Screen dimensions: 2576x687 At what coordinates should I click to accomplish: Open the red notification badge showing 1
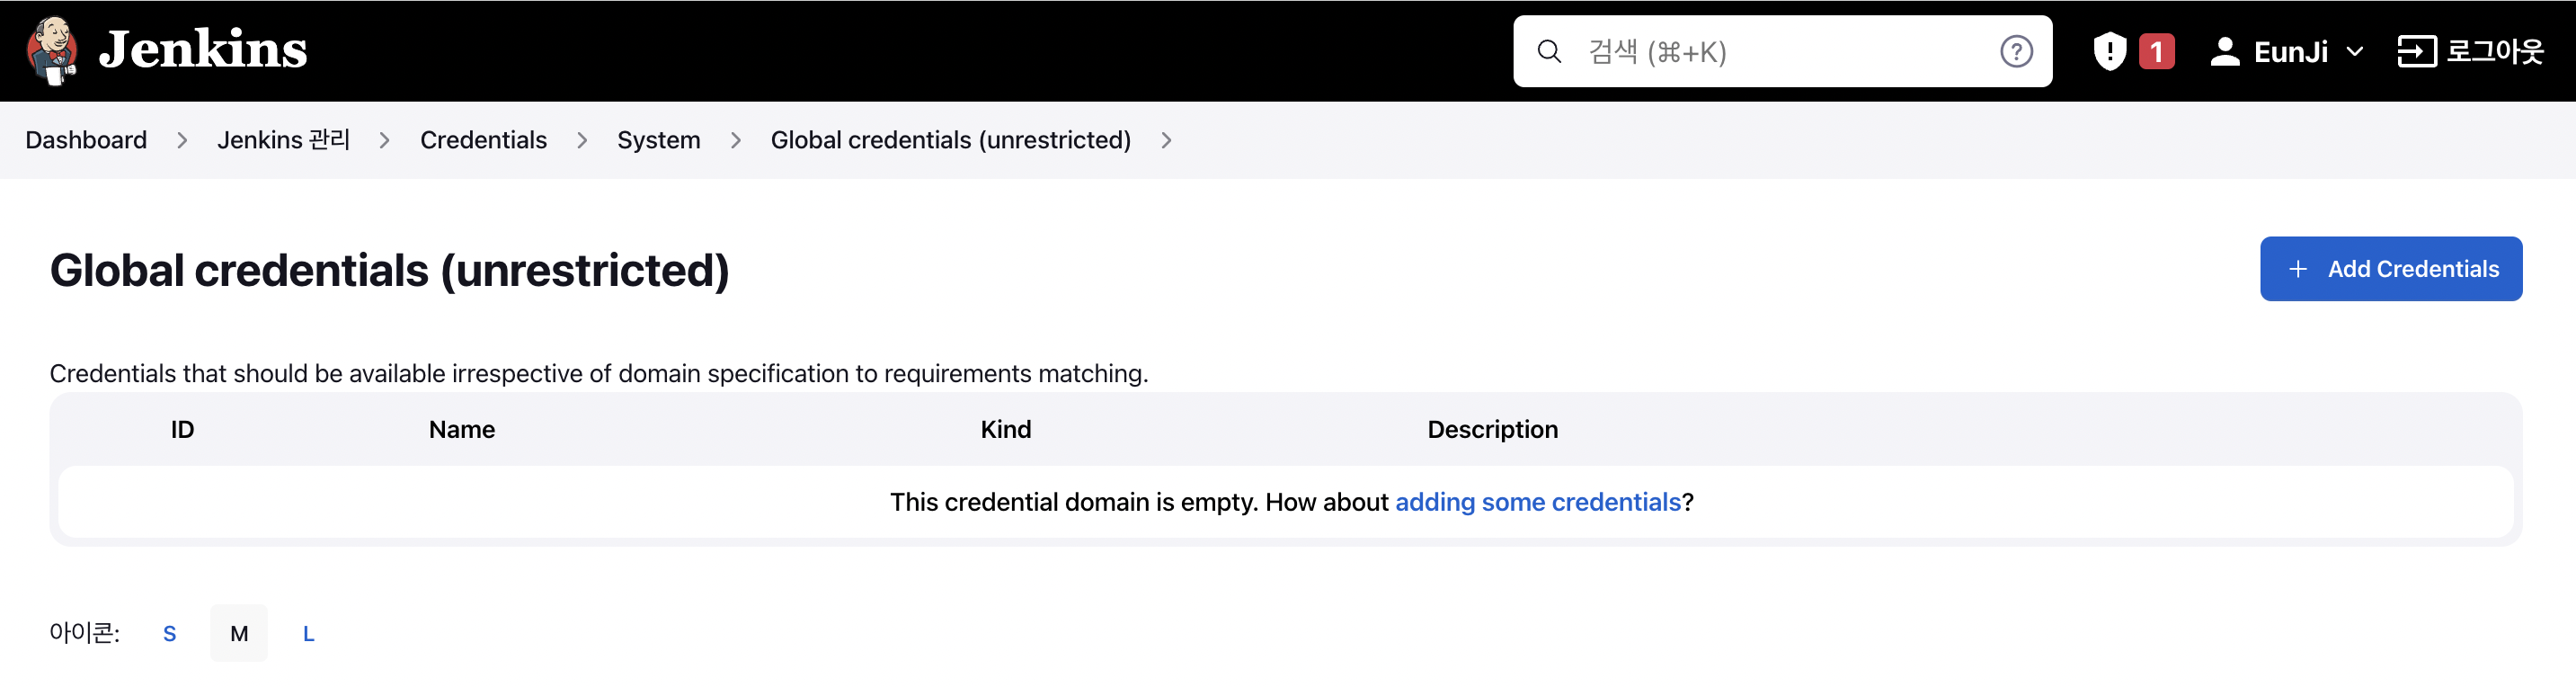point(2156,51)
